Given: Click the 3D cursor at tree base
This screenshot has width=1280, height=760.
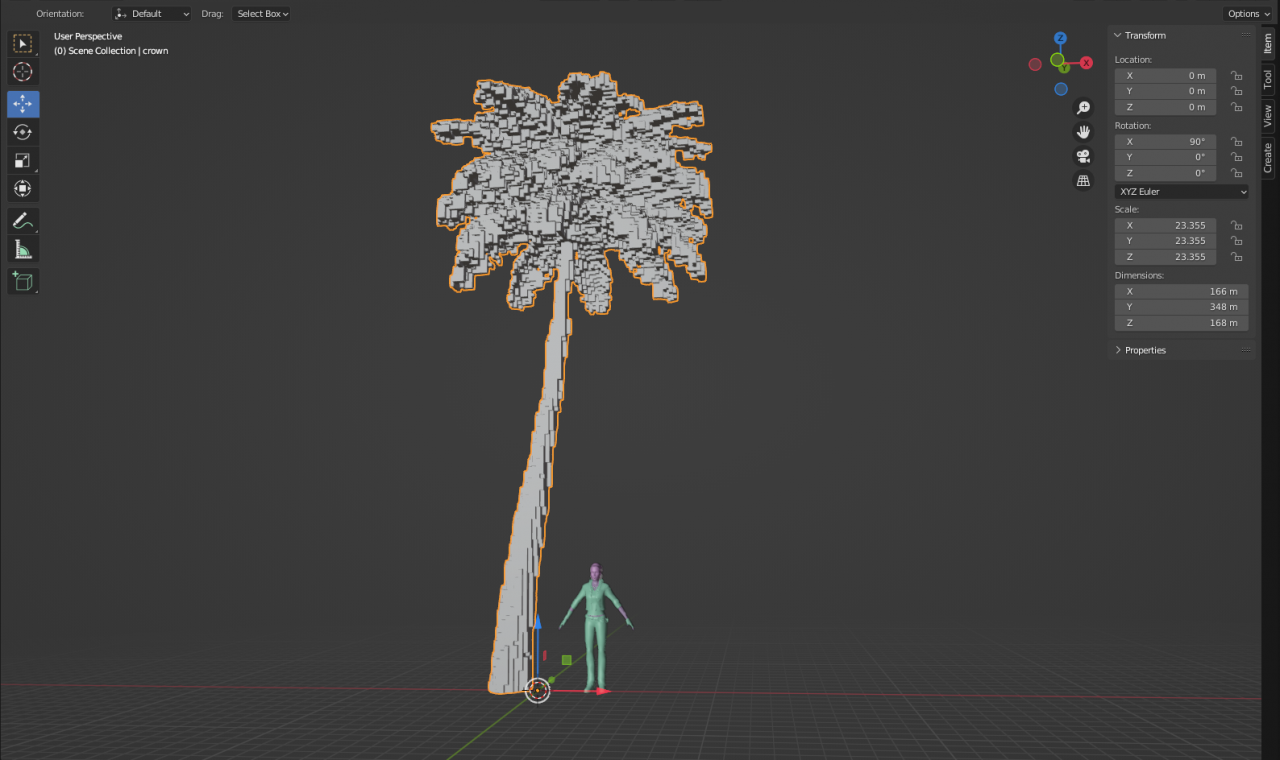Looking at the screenshot, I should click(538, 690).
